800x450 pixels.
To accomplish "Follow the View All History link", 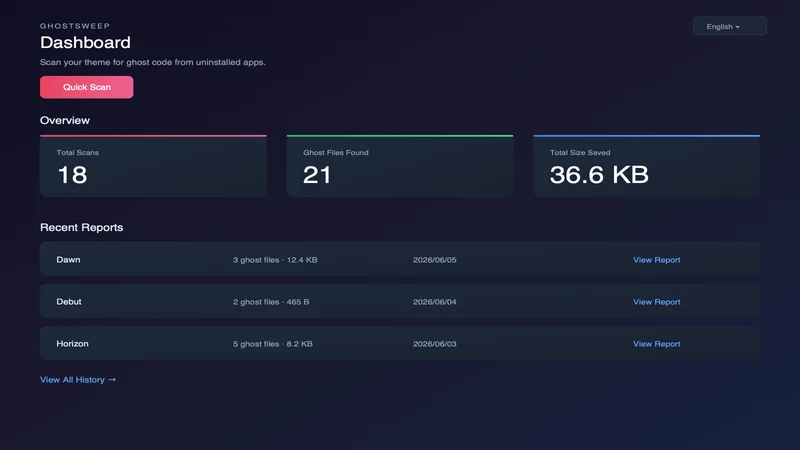I will coord(78,380).
